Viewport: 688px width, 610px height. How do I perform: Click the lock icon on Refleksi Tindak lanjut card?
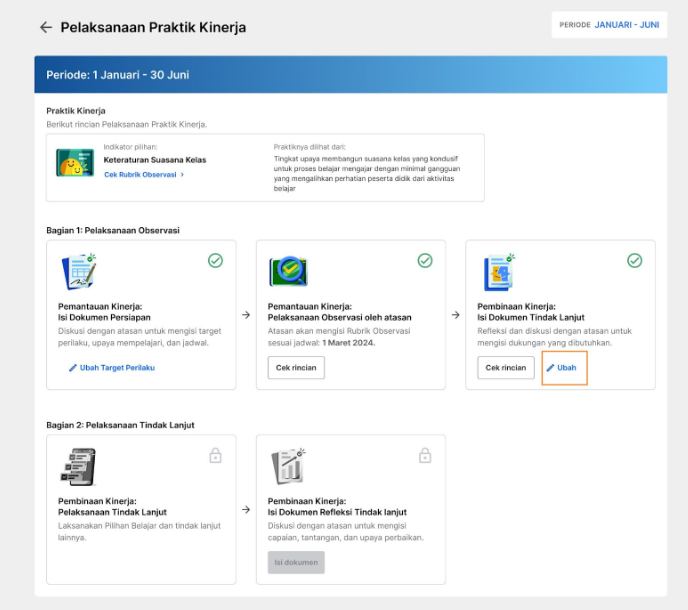coord(425,456)
